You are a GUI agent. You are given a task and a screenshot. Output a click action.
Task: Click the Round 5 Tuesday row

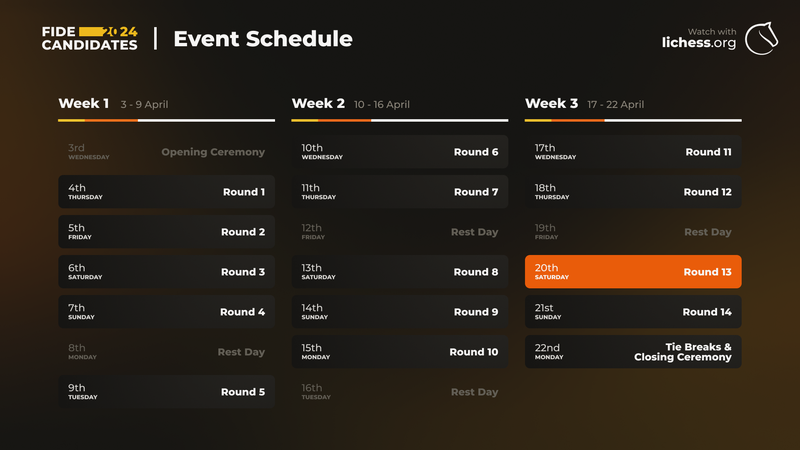pos(166,392)
